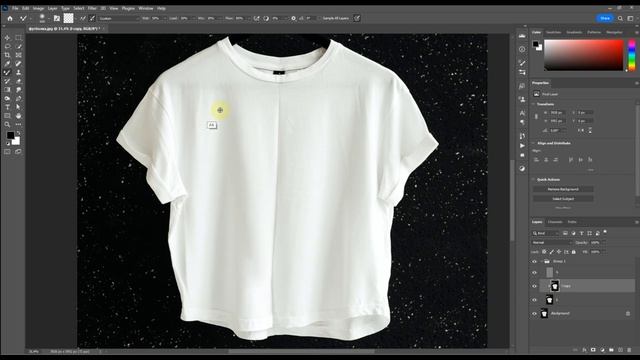Select the Rectangular Marquee tool
Screen dimensions: 640x360
tap(18, 38)
